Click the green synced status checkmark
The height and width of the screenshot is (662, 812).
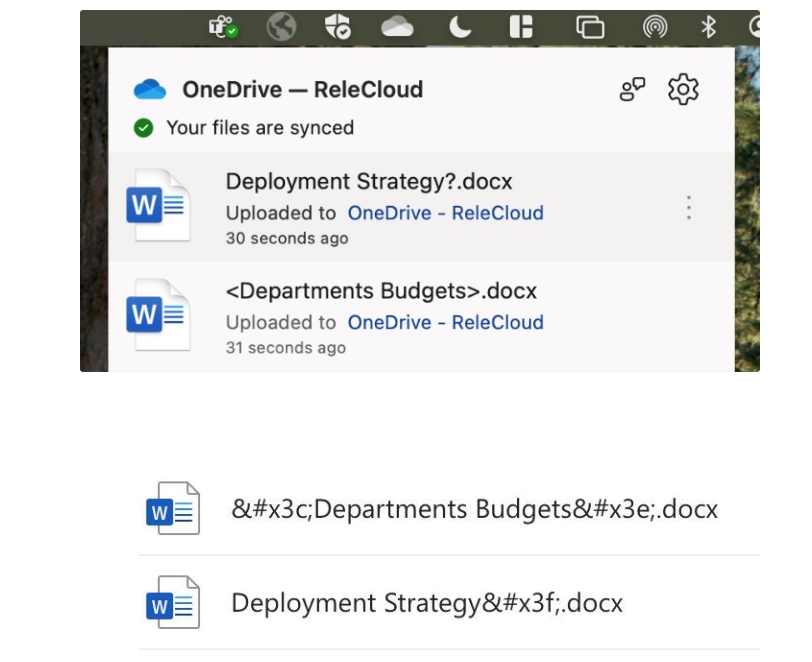[x=145, y=128]
